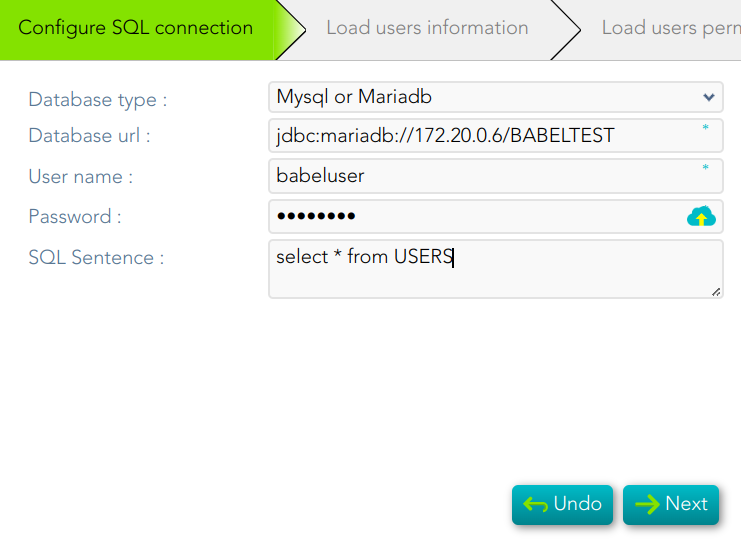Click the asterisk marker in Database url field

click(x=706, y=127)
